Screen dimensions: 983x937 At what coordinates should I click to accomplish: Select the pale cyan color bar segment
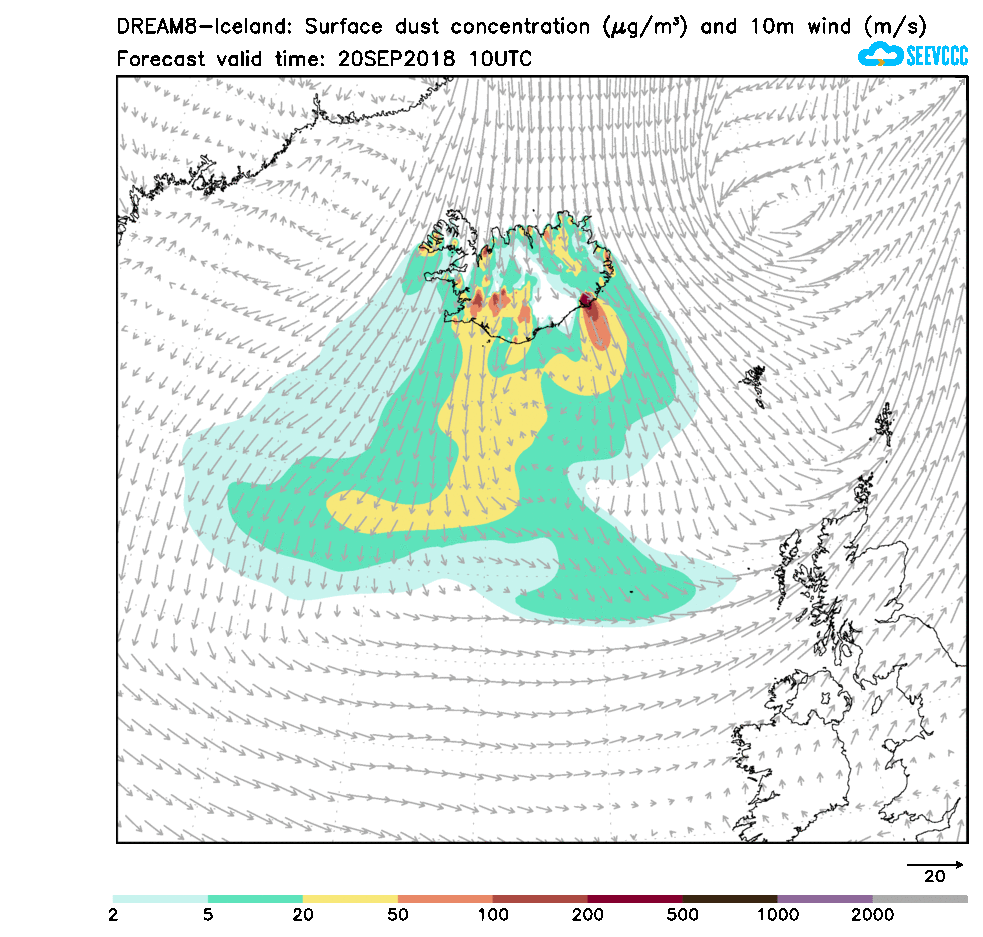[x=160, y=899]
